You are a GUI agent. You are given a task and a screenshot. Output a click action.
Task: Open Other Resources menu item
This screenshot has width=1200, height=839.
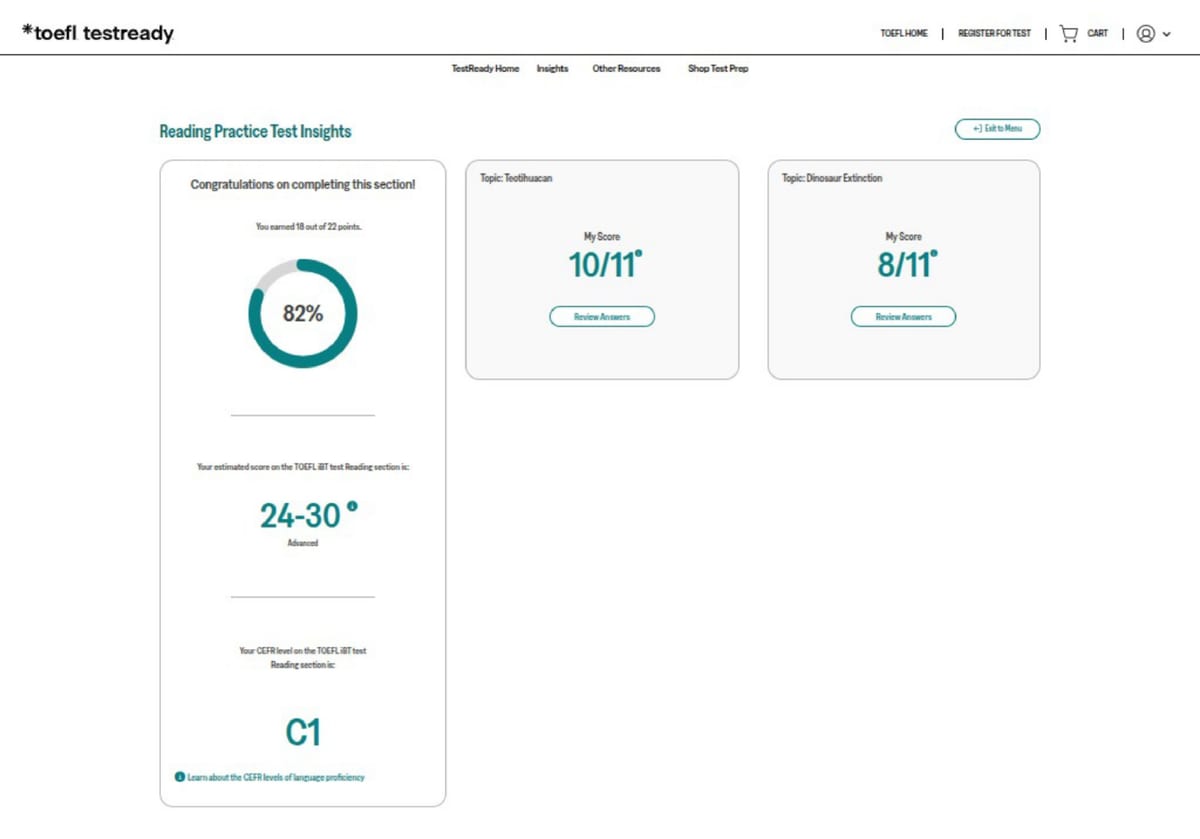[626, 69]
